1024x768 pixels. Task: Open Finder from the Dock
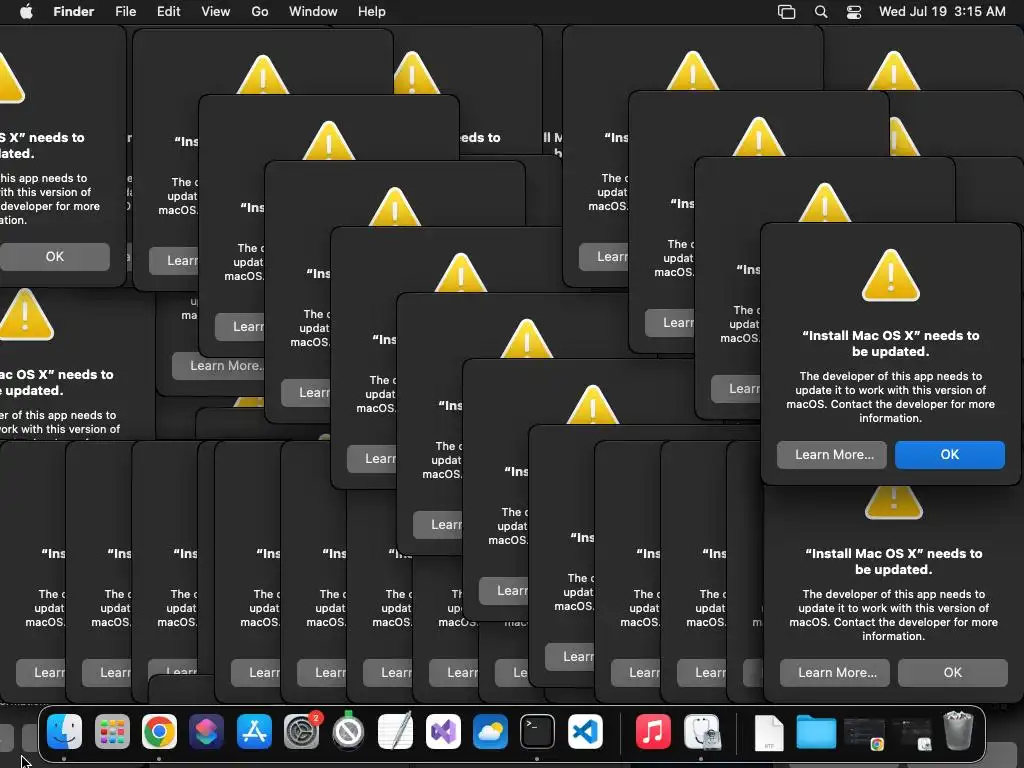(x=65, y=731)
